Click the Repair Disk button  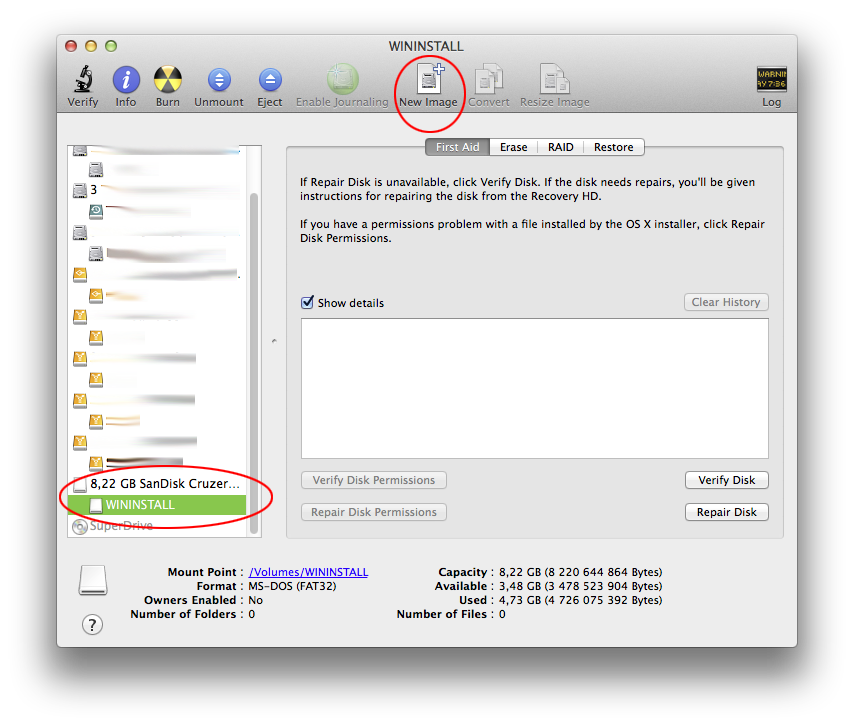tap(727, 512)
